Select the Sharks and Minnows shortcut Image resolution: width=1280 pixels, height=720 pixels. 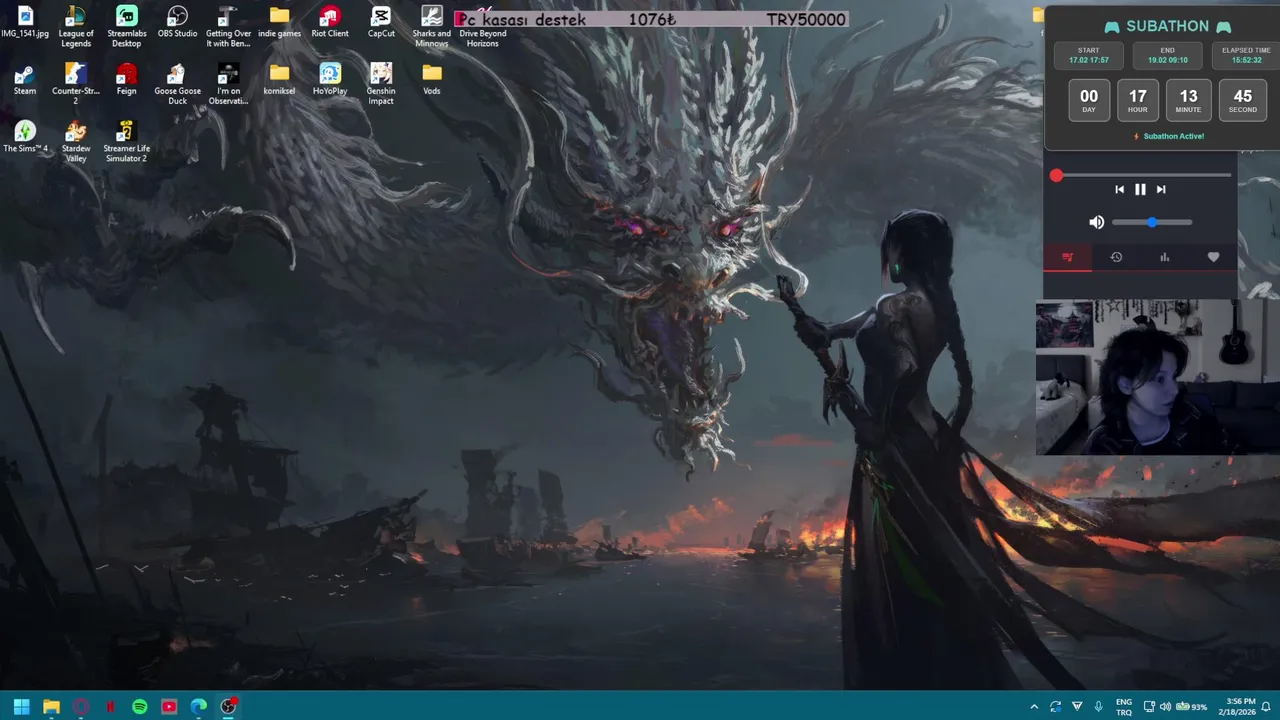(432, 26)
